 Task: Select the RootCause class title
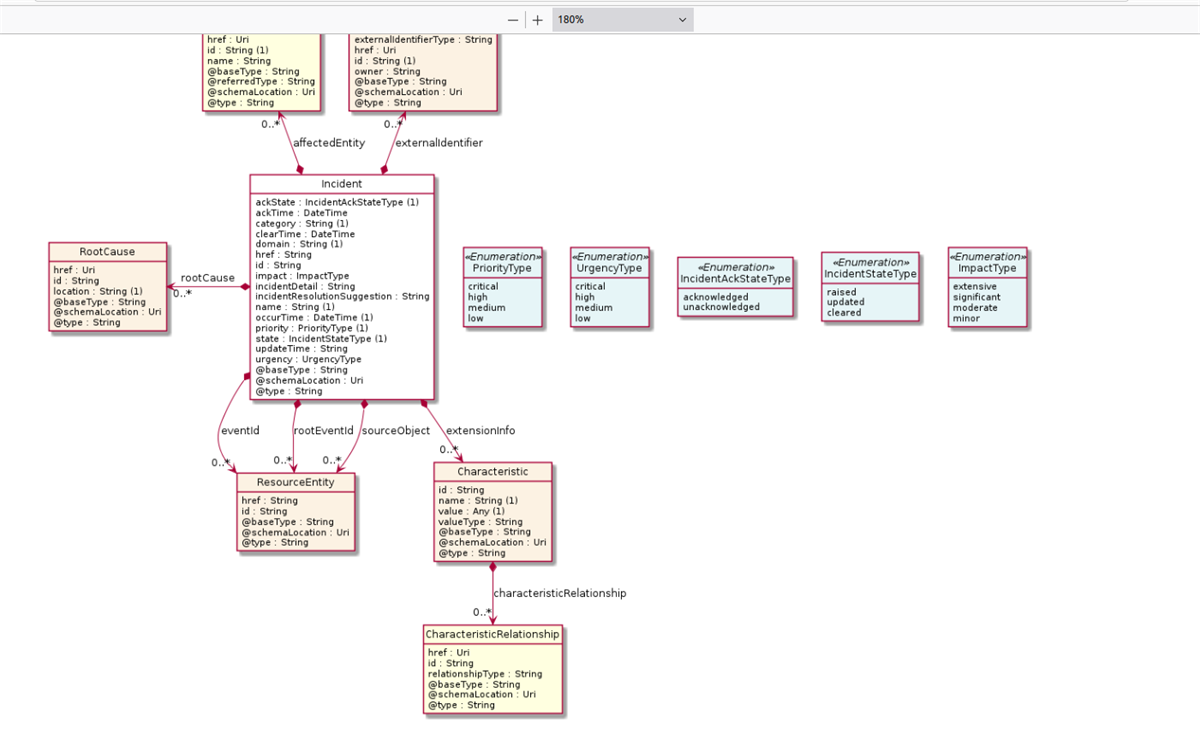pyautogui.click(x=107, y=251)
